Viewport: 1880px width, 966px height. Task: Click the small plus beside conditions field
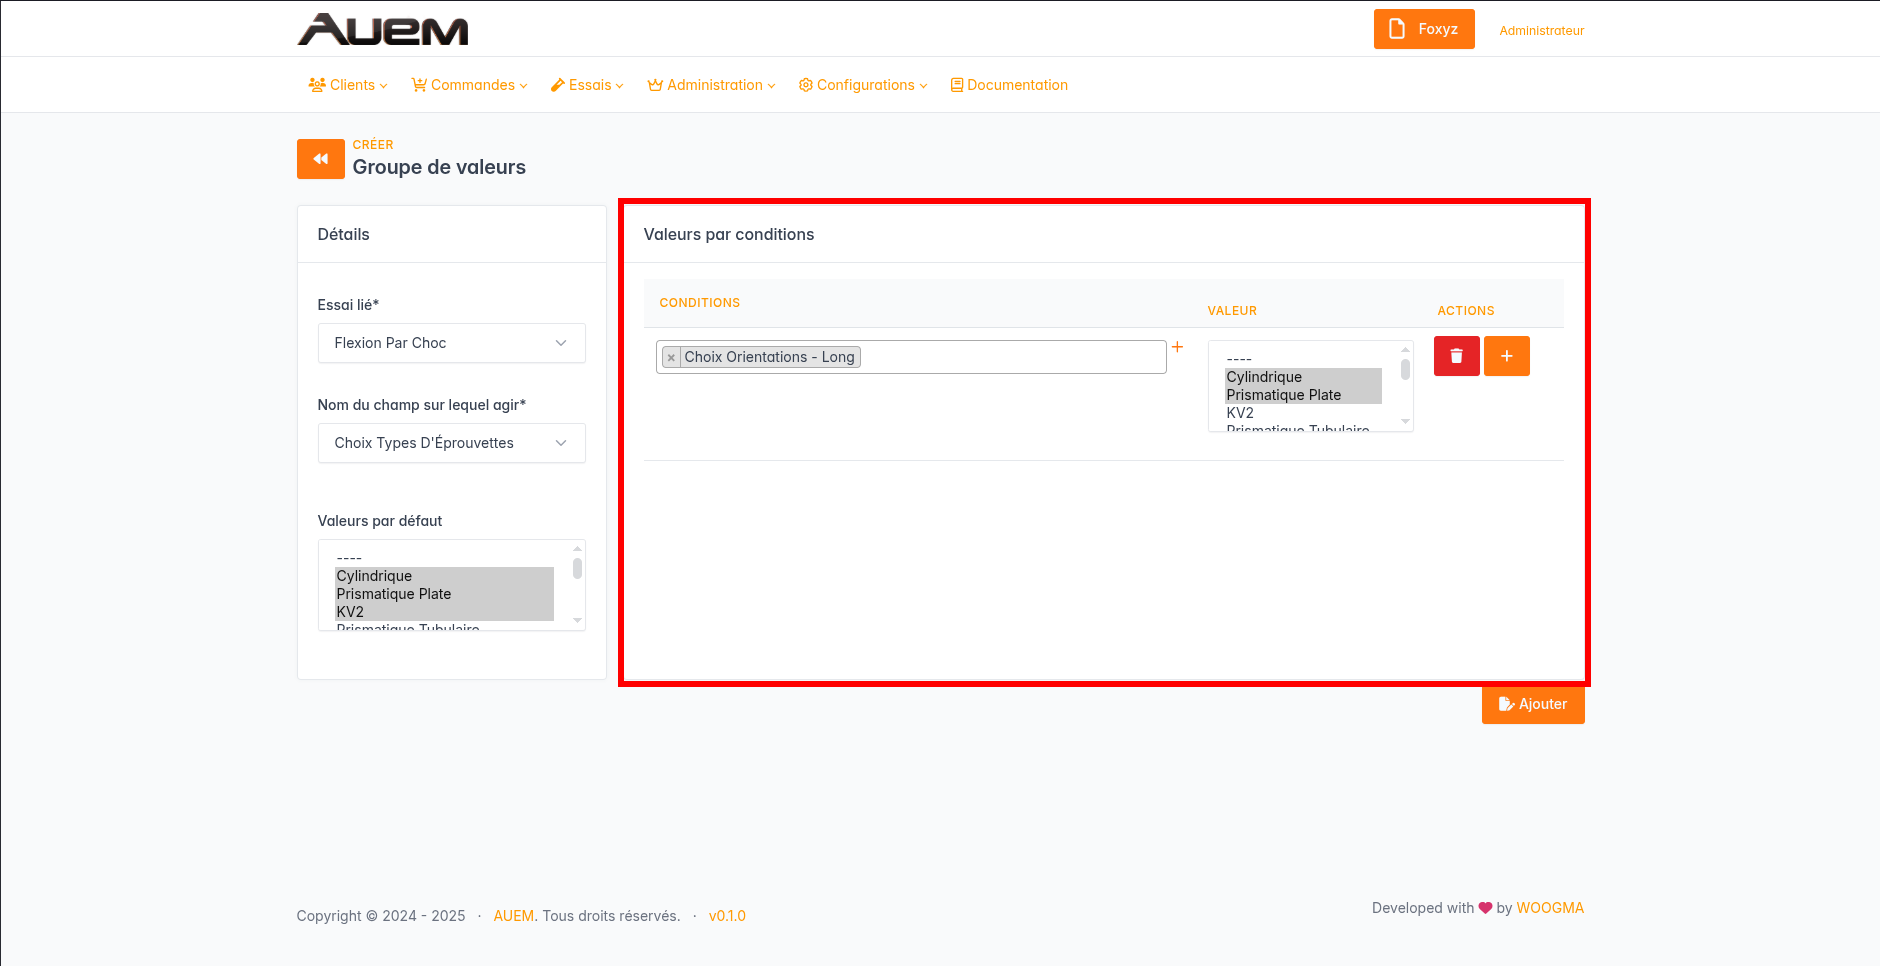pyautogui.click(x=1177, y=347)
